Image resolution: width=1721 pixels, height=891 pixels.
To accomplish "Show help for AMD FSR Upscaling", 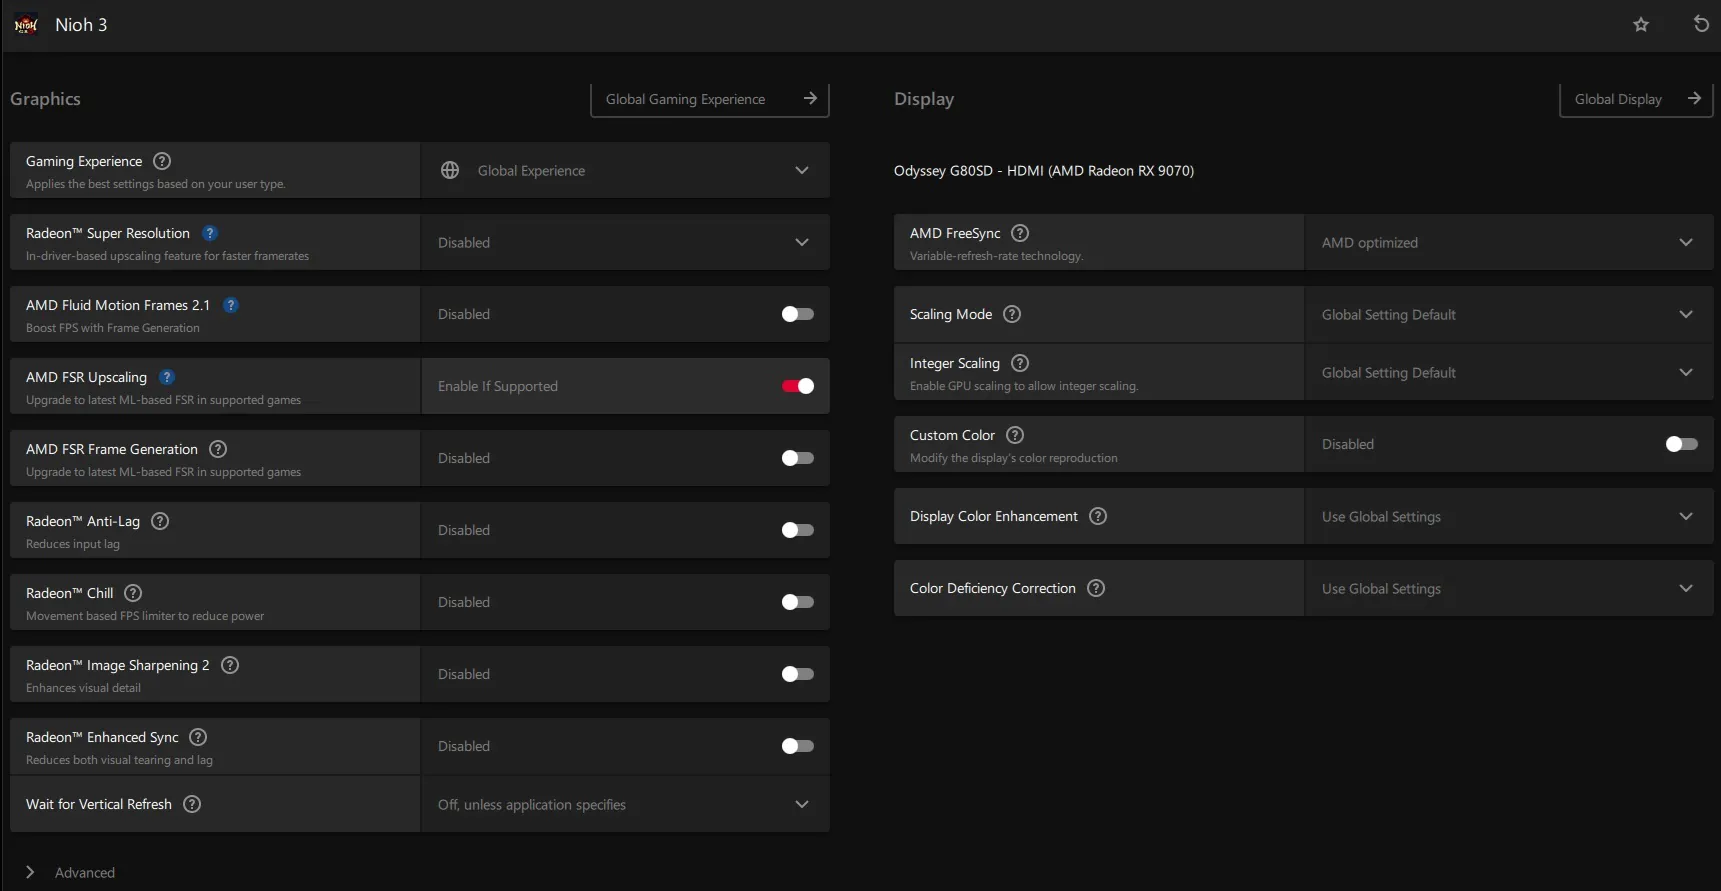I will (x=167, y=377).
